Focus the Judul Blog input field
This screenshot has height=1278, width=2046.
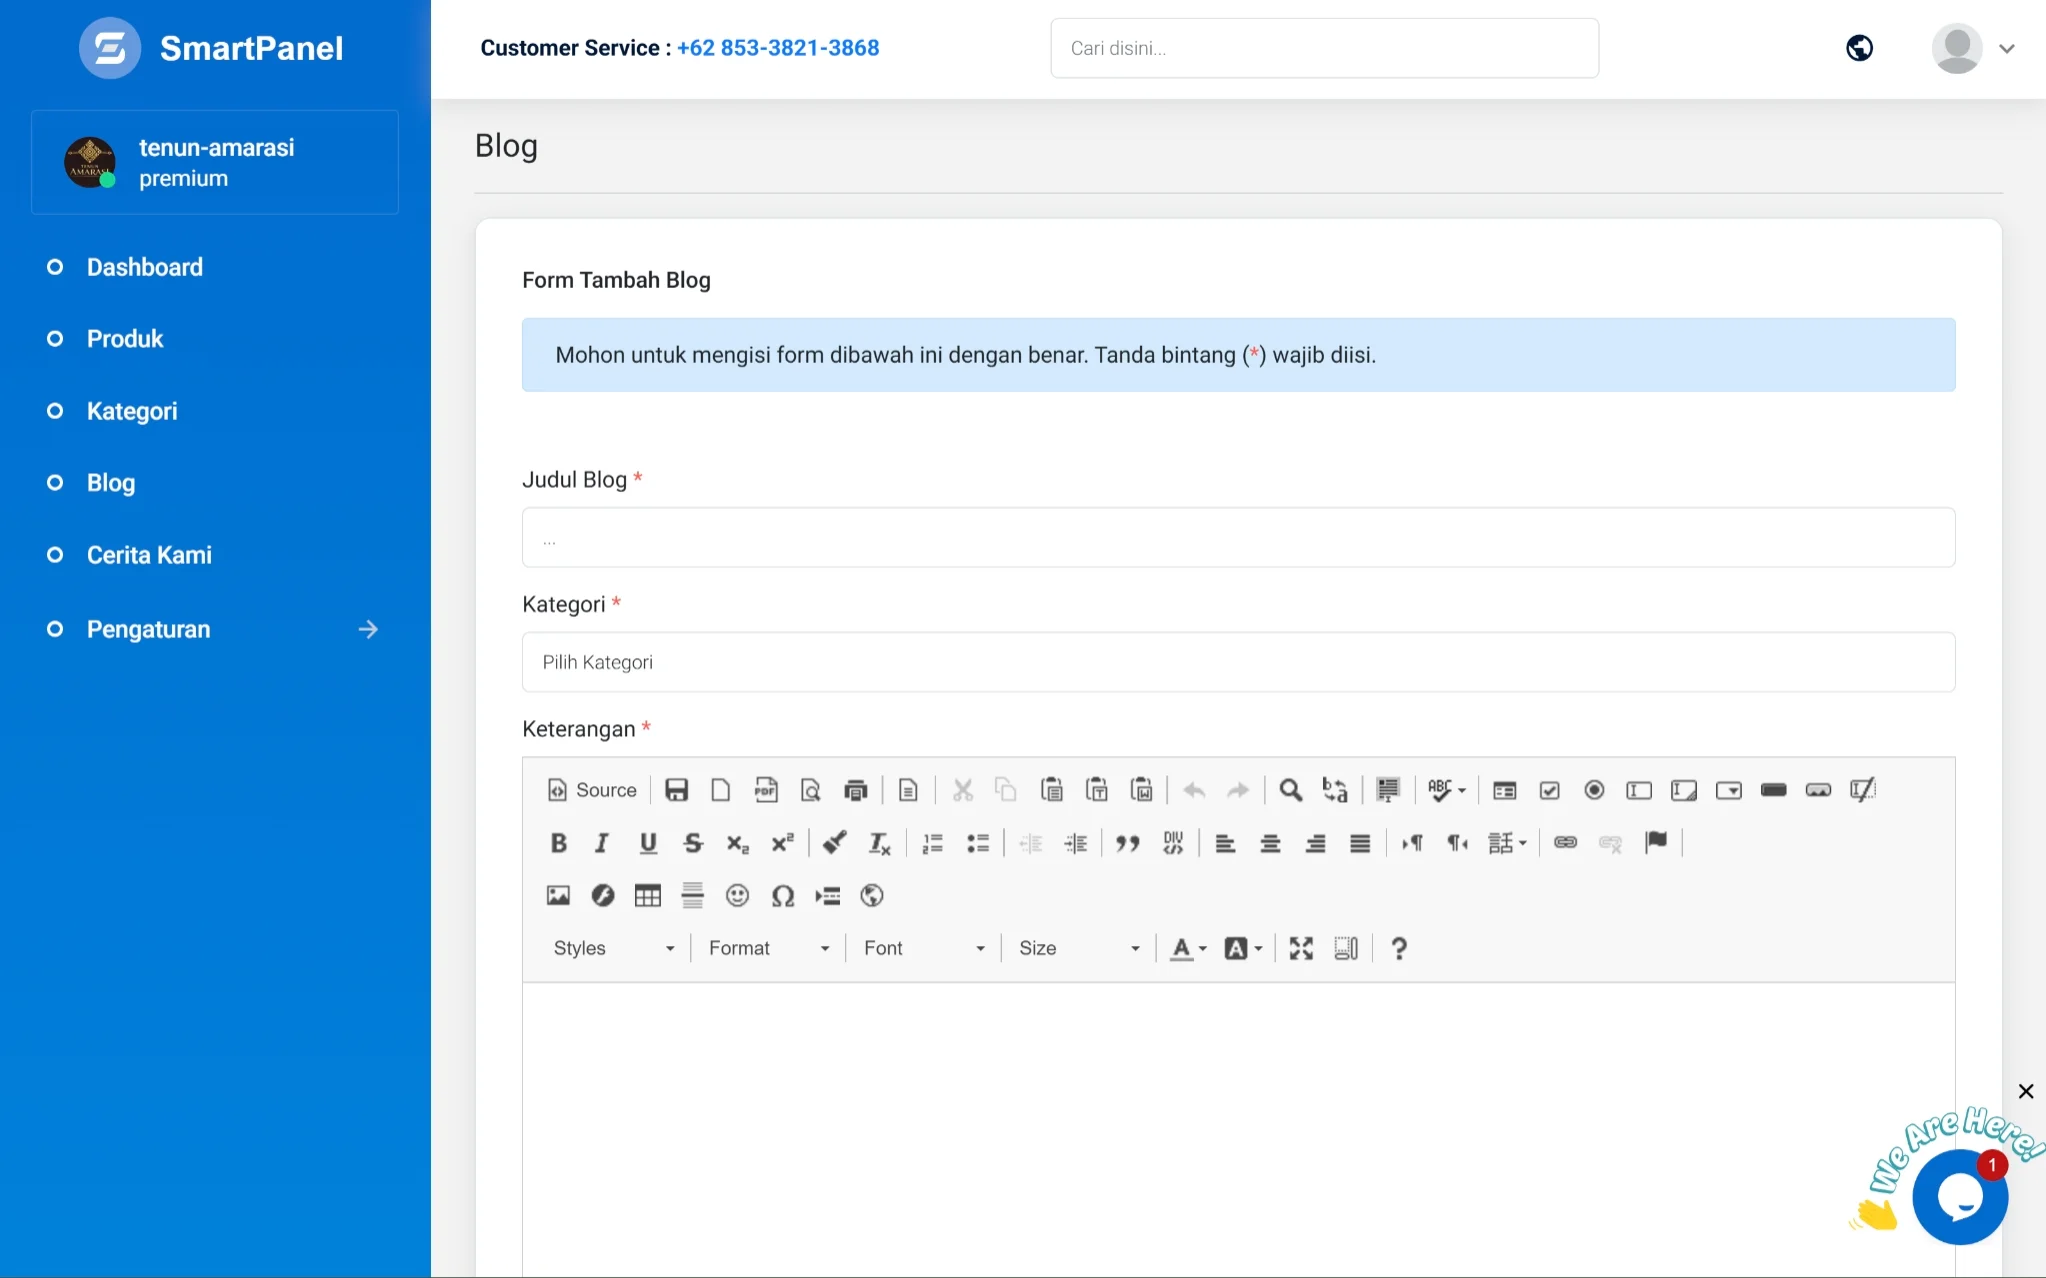pyautogui.click(x=1238, y=538)
